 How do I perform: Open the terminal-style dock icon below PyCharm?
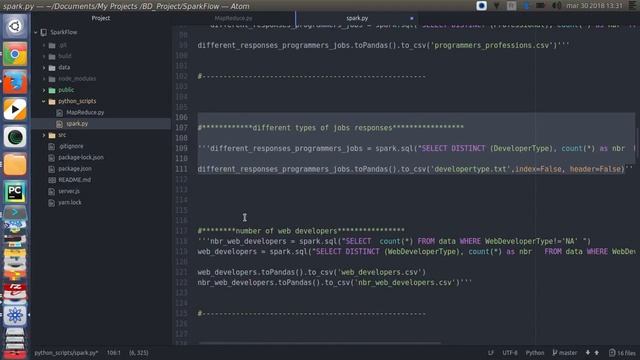coord(15,213)
